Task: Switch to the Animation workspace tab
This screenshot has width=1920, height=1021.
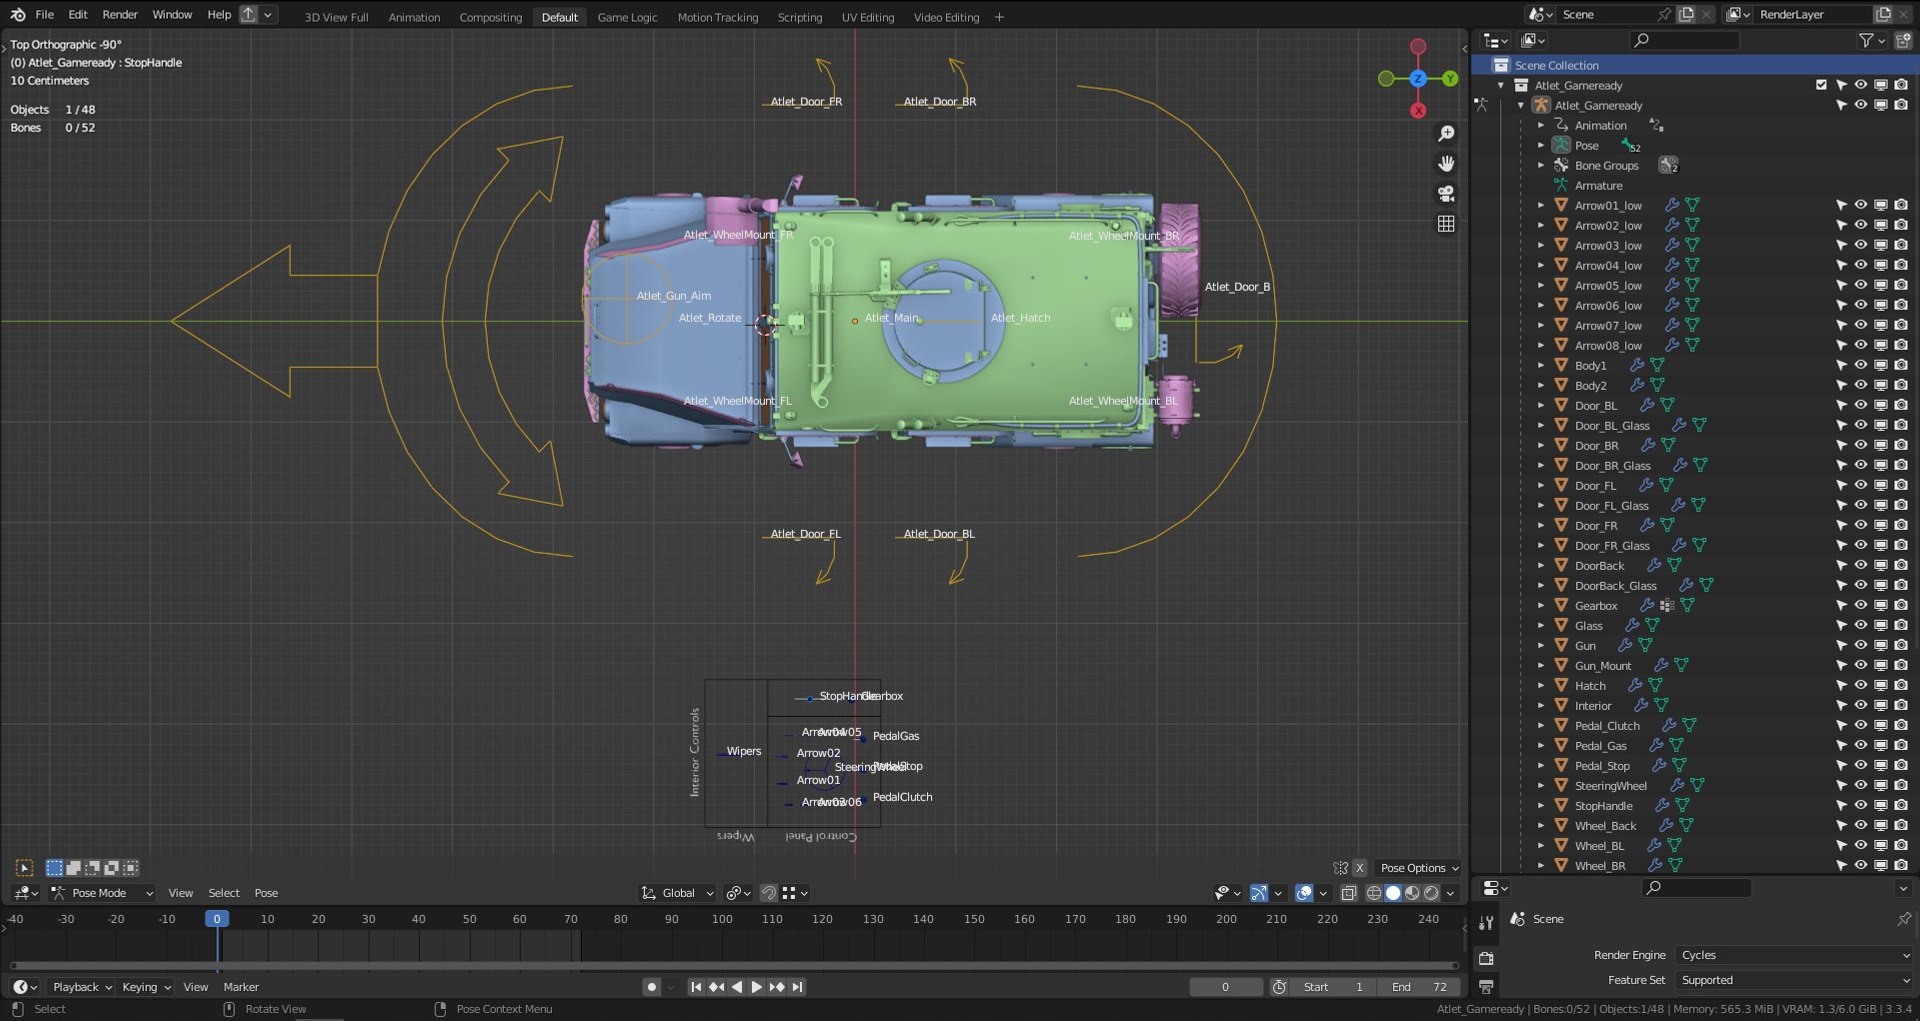Action: pos(414,17)
